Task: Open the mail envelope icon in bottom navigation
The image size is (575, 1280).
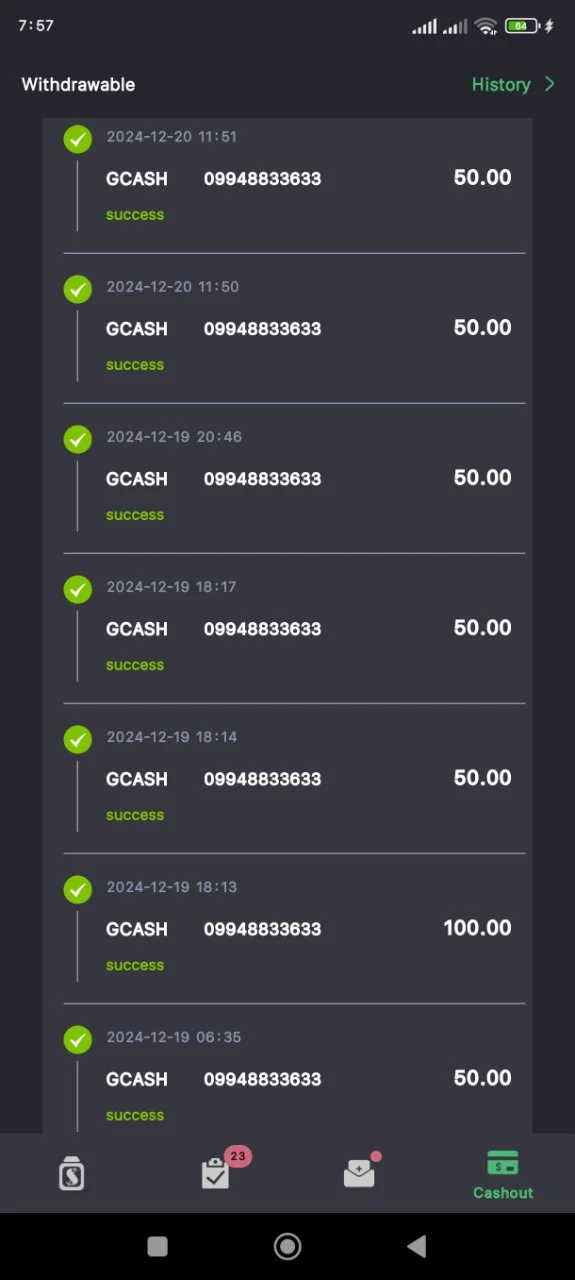Action: (360, 1172)
